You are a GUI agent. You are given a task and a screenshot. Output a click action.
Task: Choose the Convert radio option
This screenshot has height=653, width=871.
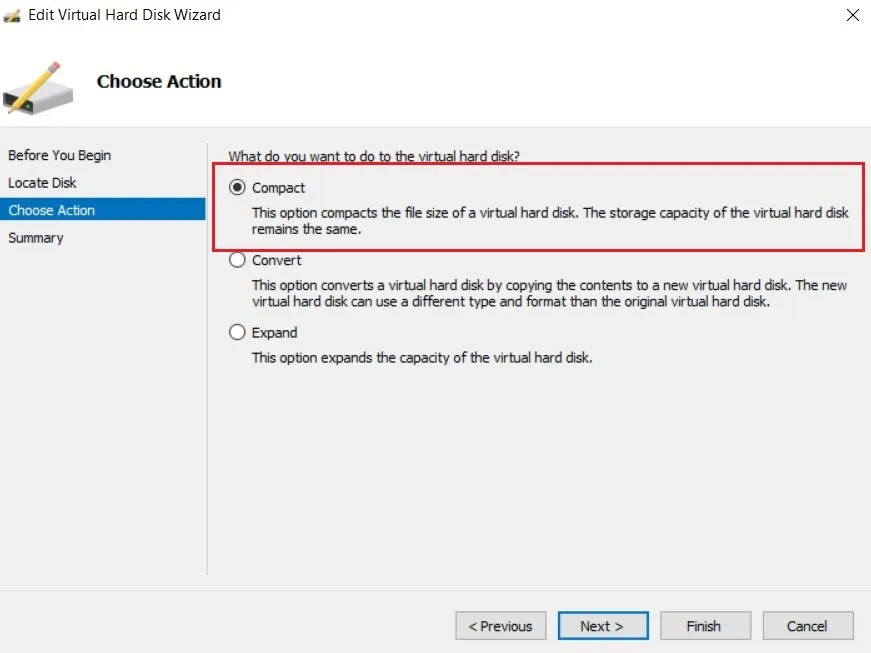(x=237, y=260)
